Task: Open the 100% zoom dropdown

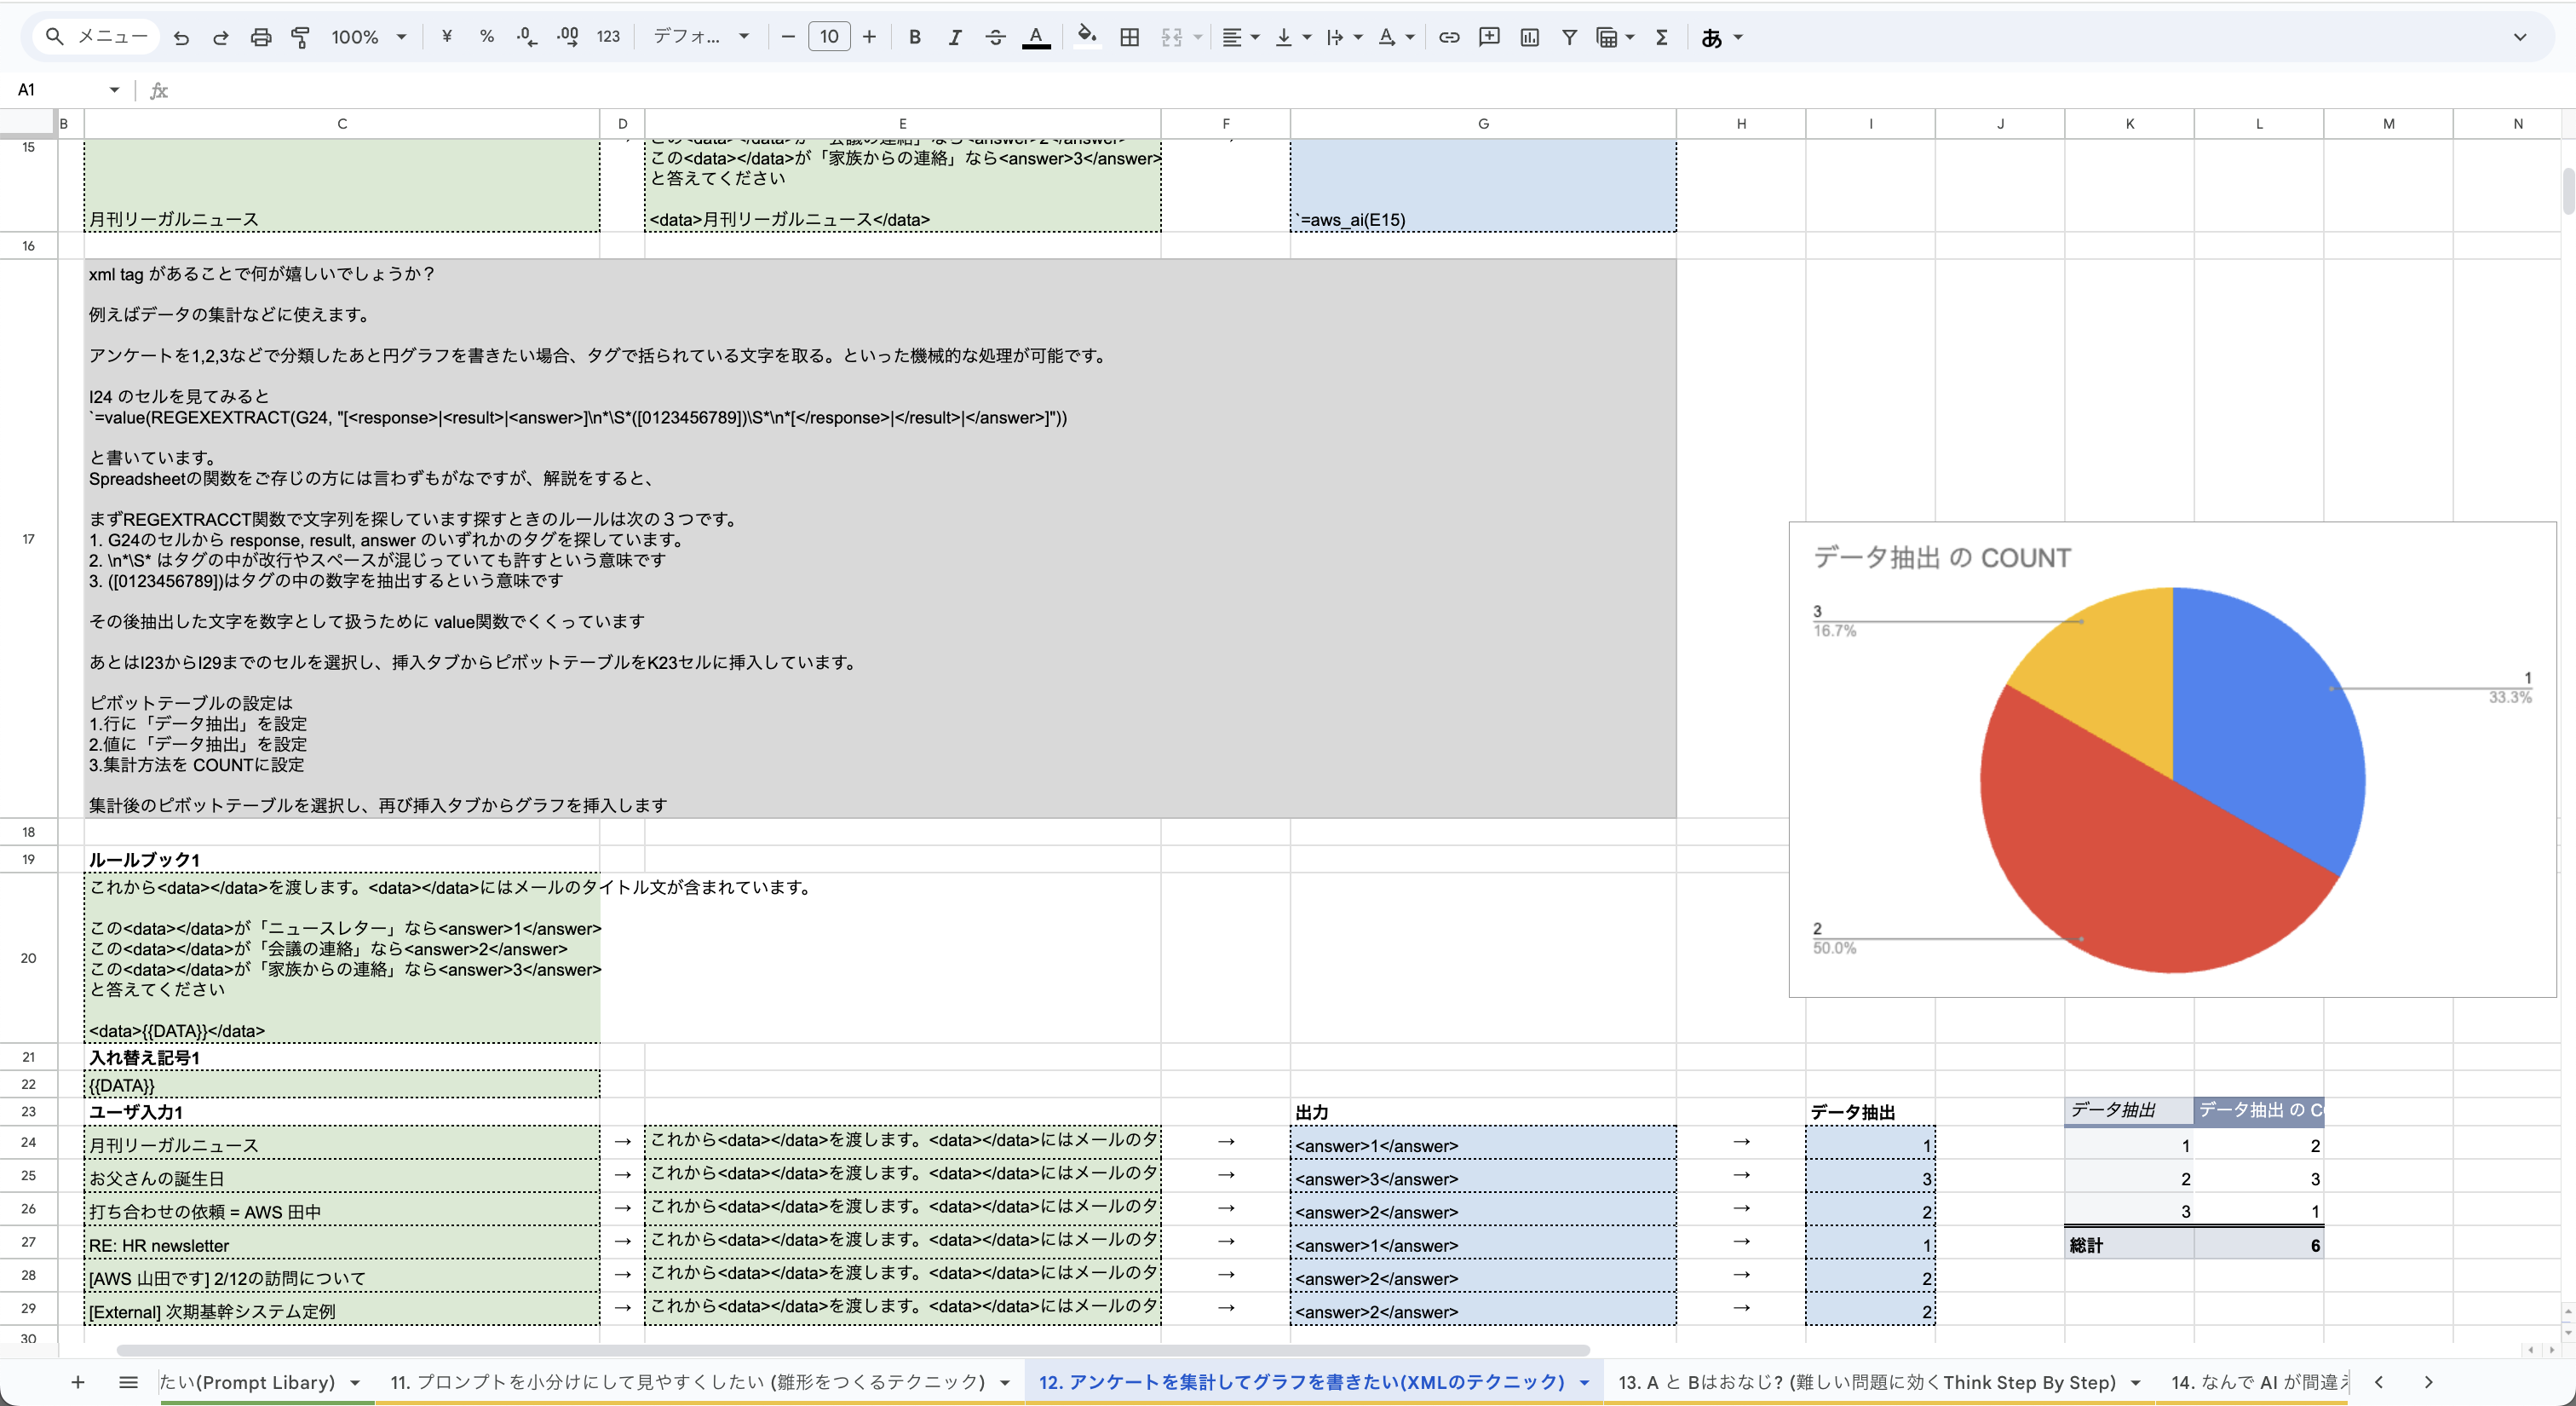Action: 368,37
